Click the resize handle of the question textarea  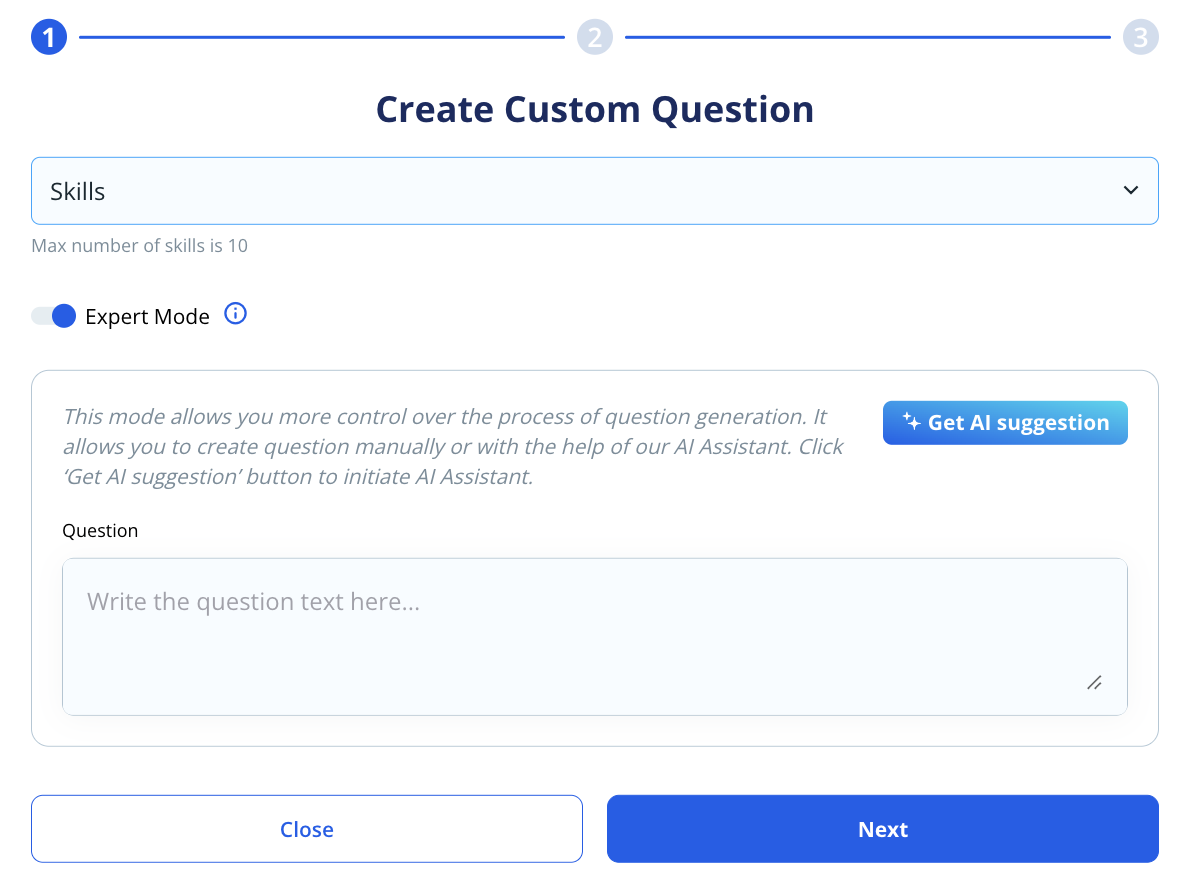[x=1094, y=682]
